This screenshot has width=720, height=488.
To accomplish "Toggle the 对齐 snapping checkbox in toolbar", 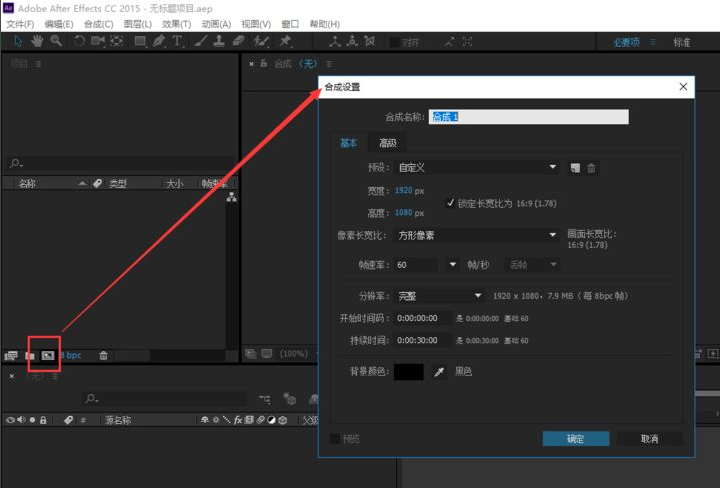I will (394, 42).
